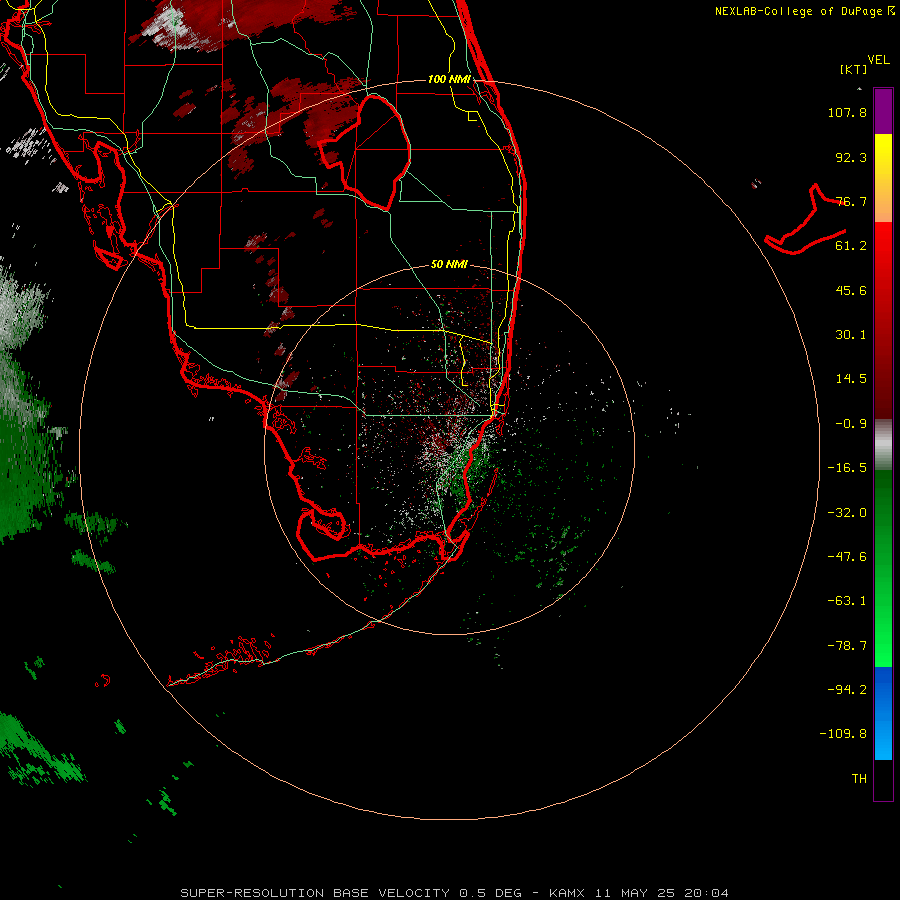Screen dimensions: 900x900
Task: Select the -78.7 scale value
Action: click(x=847, y=646)
